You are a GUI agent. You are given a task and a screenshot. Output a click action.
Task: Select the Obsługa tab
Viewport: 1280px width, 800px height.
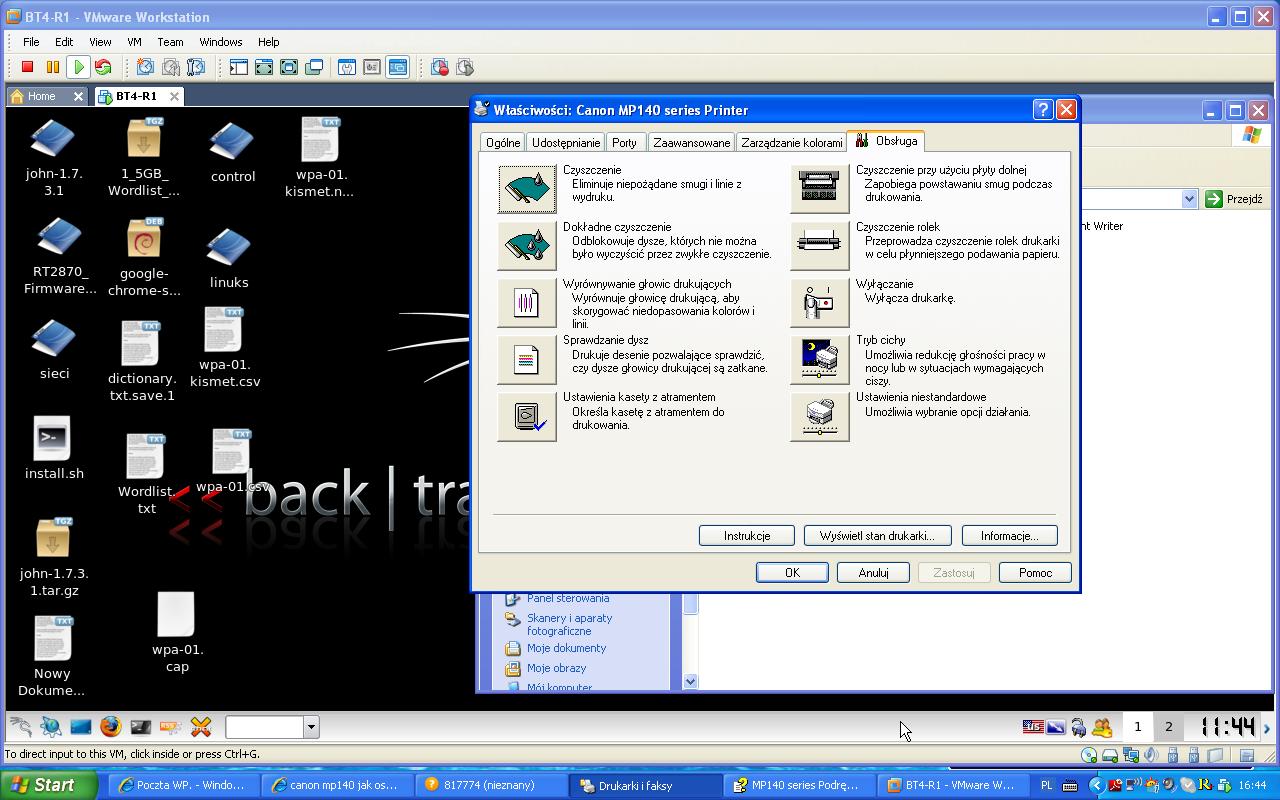click(x=886, y=141)
